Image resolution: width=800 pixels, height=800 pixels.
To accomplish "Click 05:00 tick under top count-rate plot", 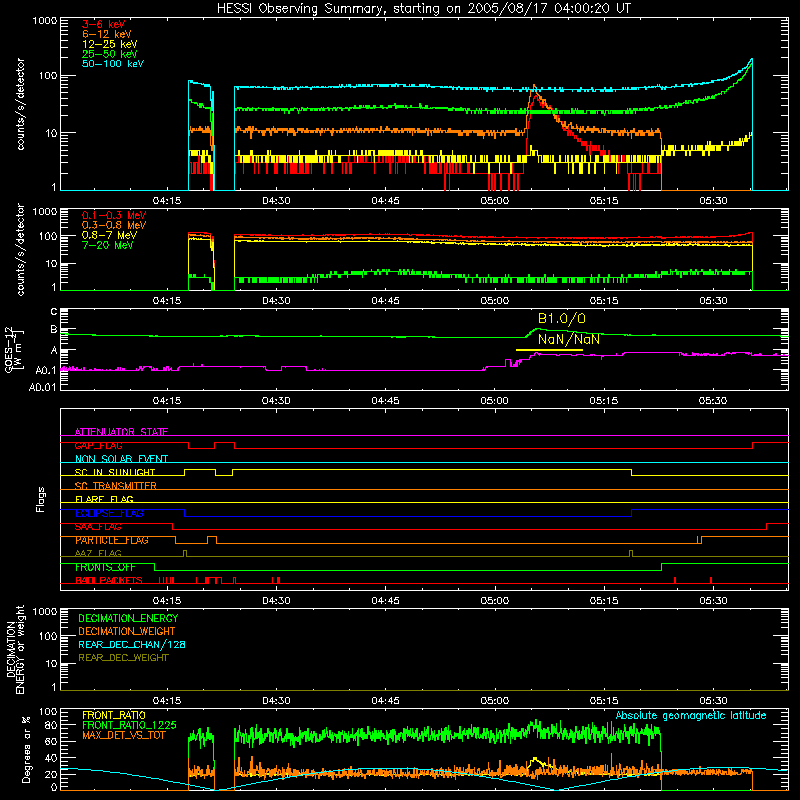I will point(494,201).
